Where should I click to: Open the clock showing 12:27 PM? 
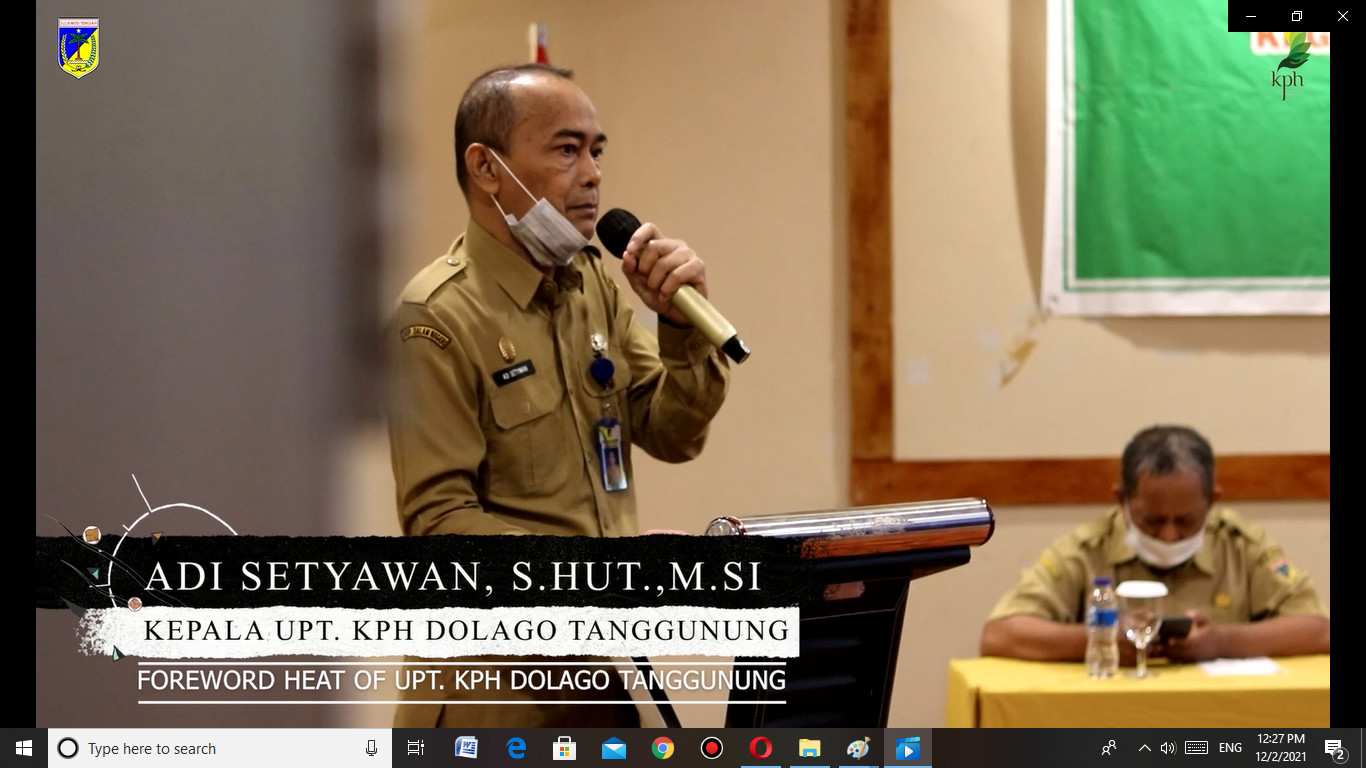pyautogui.click(x=1280, y=748)
